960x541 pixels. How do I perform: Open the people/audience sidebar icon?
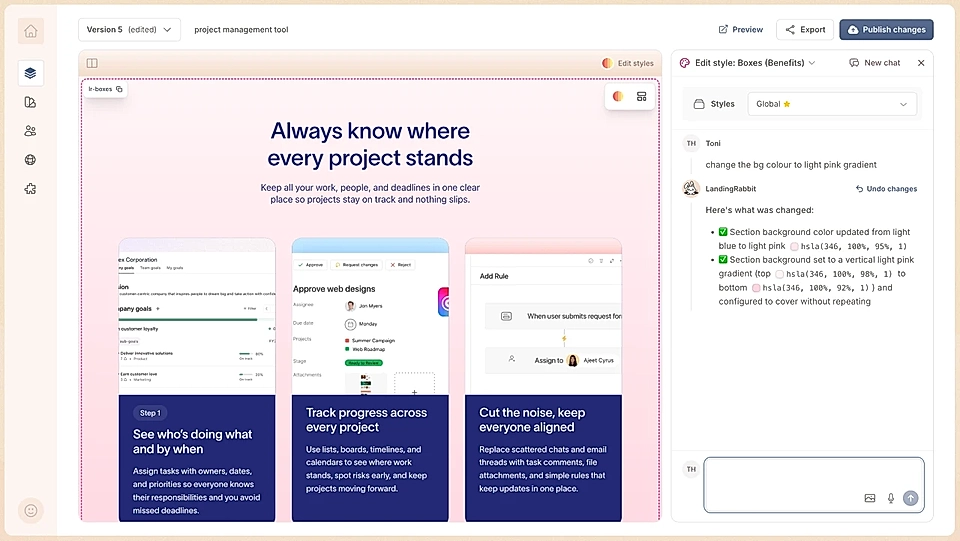coord(31,131)
